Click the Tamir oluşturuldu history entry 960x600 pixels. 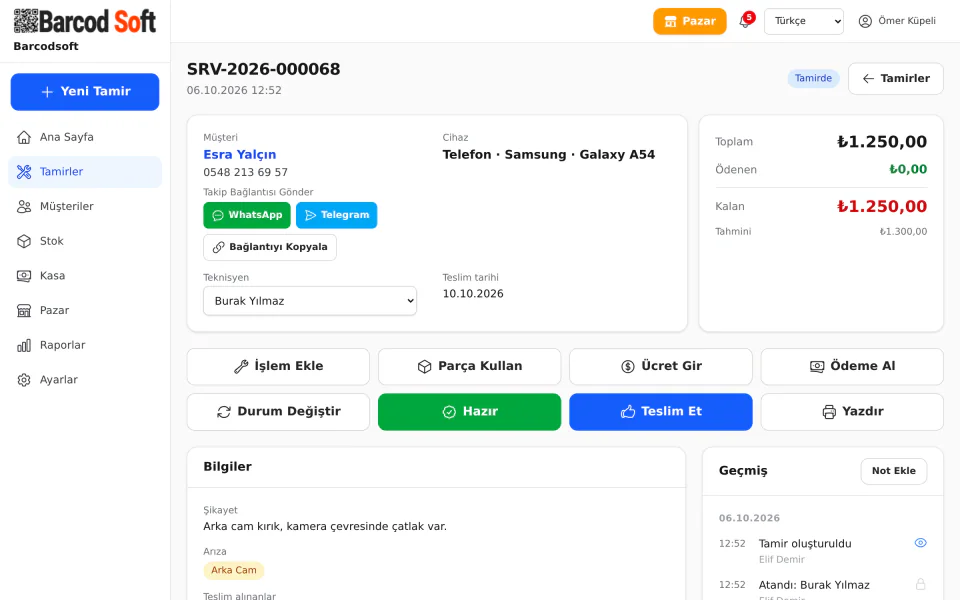[x=805, y=544]
